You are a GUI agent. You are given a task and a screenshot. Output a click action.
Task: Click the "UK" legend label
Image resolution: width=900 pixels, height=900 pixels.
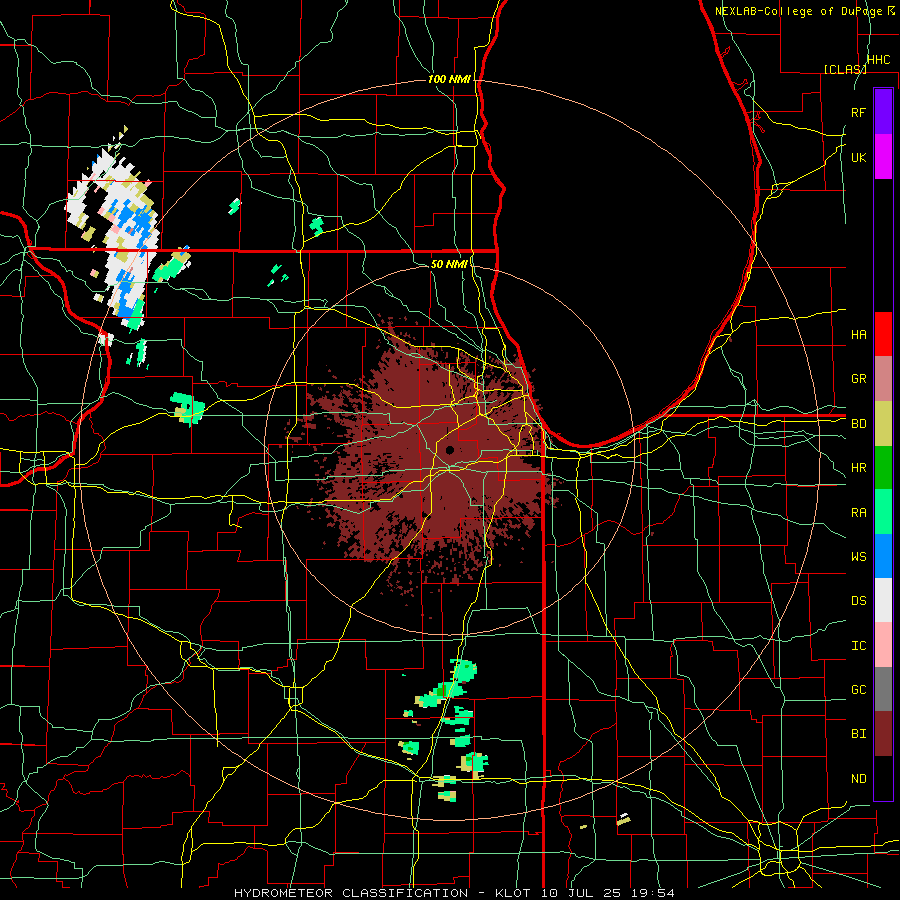click(x=858, y=157)
